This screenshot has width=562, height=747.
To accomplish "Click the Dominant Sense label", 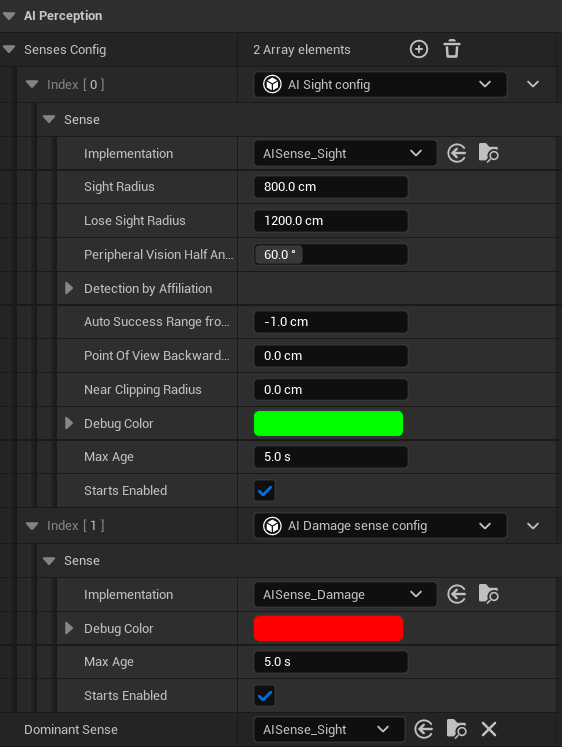I will (71, 729).
